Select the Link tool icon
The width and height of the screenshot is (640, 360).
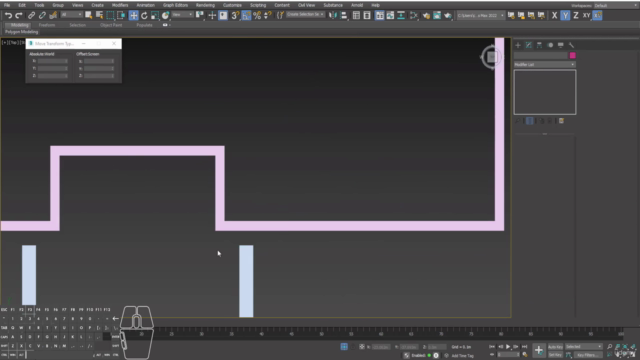pyautogui.click(x=31, y=16)
